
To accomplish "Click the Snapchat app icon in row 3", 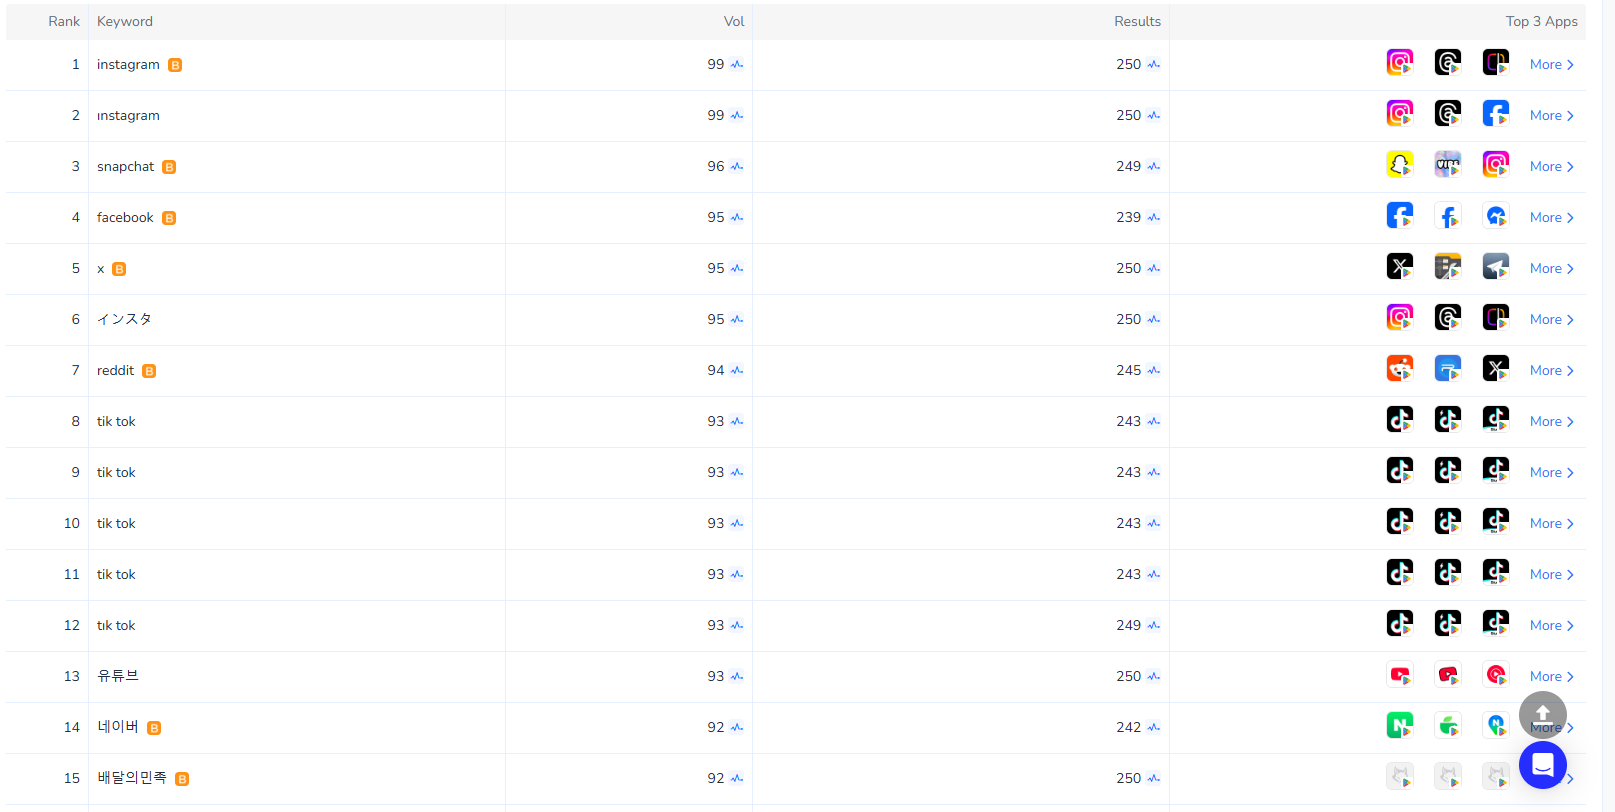I will (x=1399, y=165).
